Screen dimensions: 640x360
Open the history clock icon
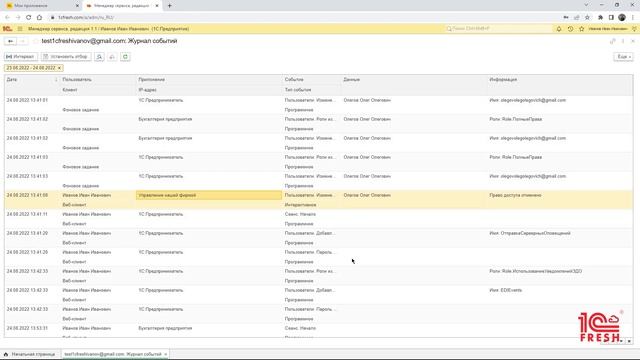[570, 29]
